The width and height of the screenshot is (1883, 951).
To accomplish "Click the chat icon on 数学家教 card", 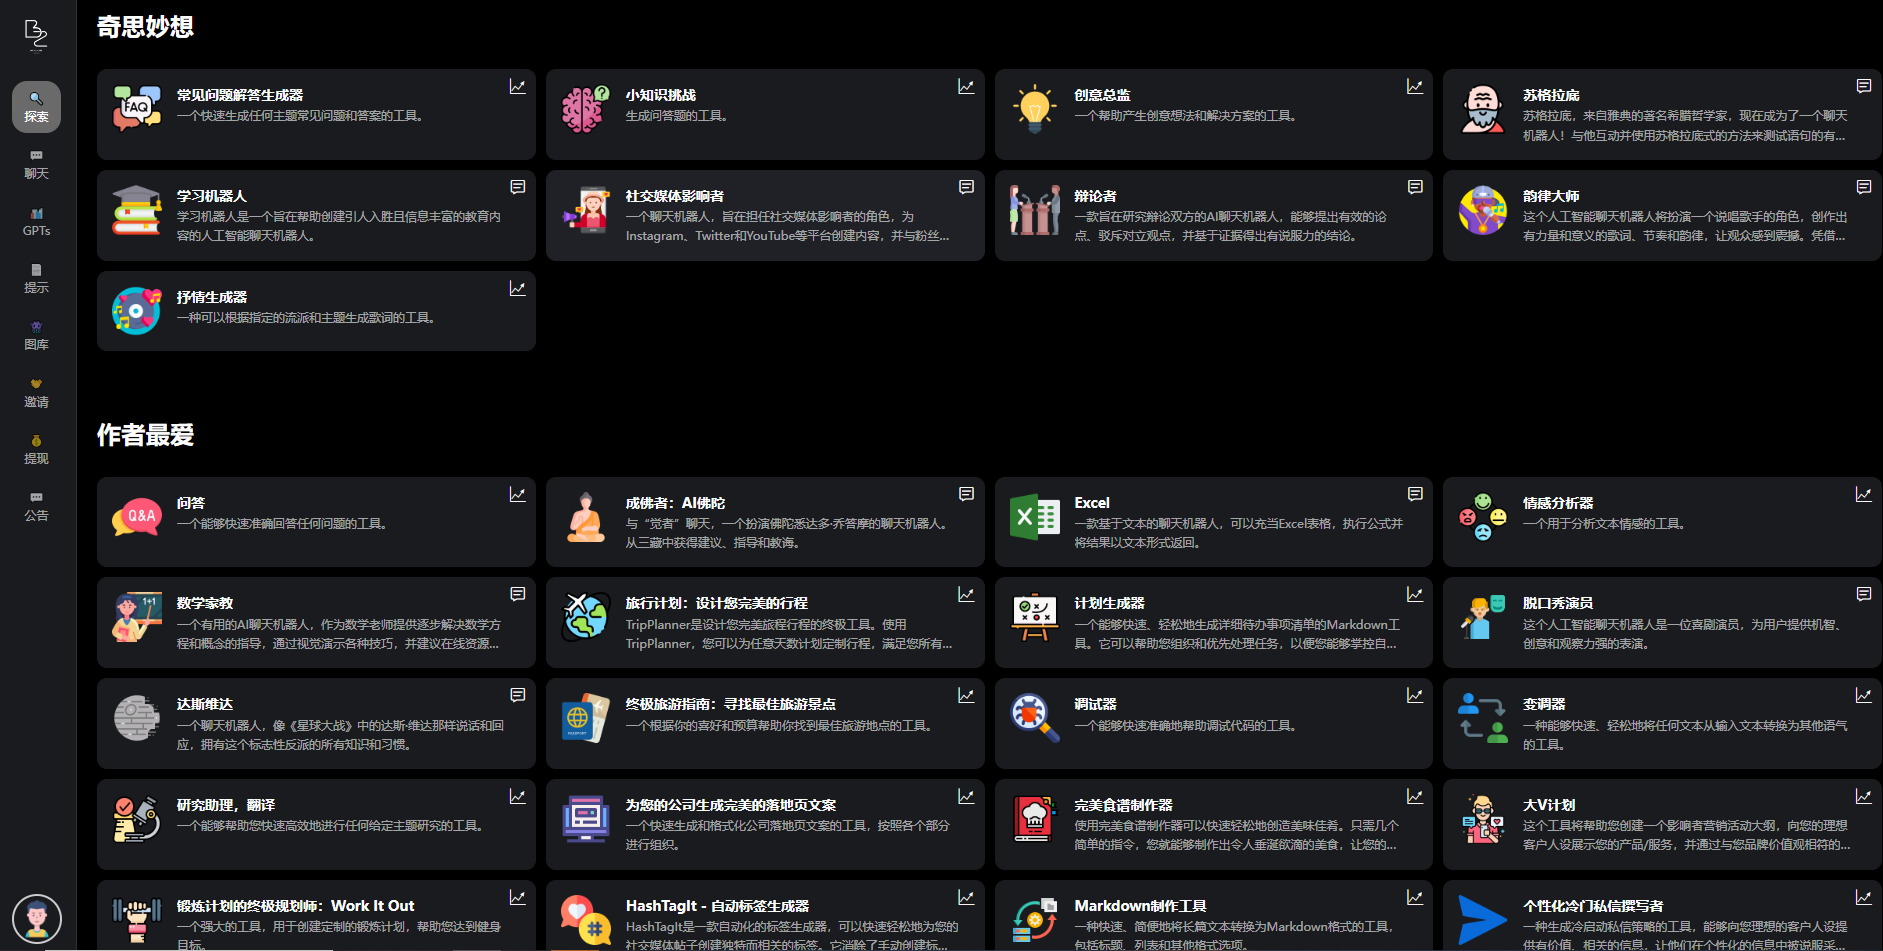I will [x=517, y=594].
